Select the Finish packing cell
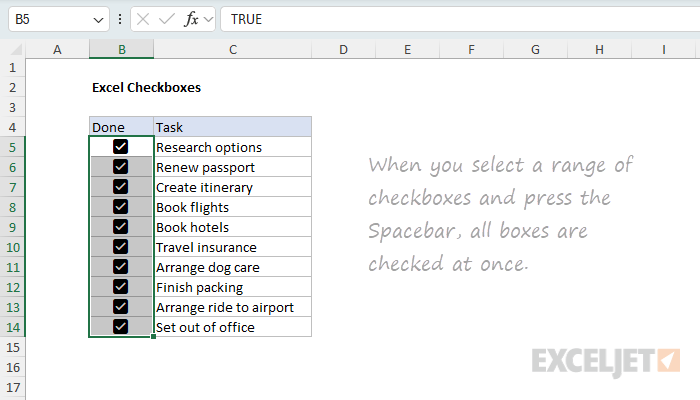This screenshot has height=400, width=700. 233,288
